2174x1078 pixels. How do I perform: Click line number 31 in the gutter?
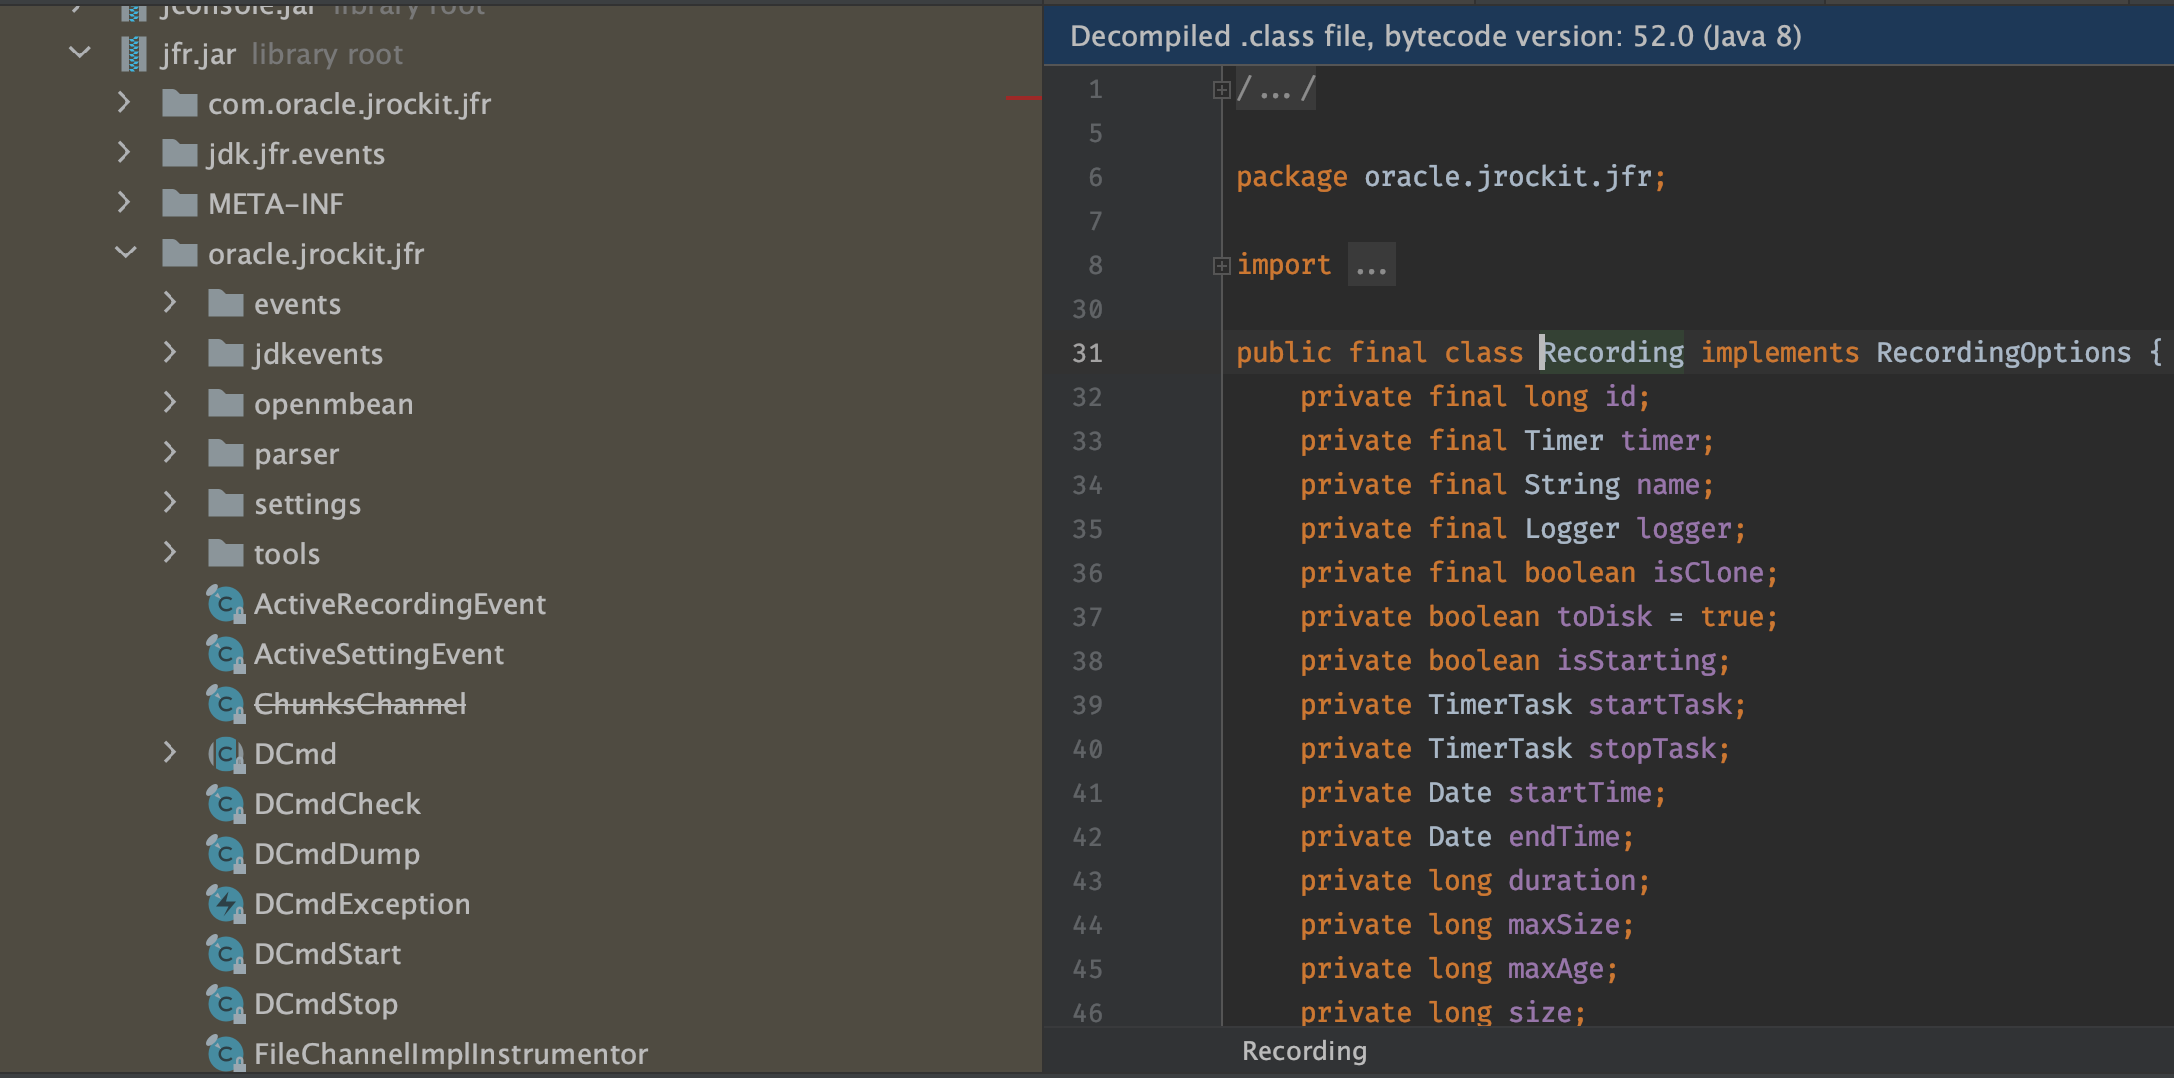pos(1087,353)
